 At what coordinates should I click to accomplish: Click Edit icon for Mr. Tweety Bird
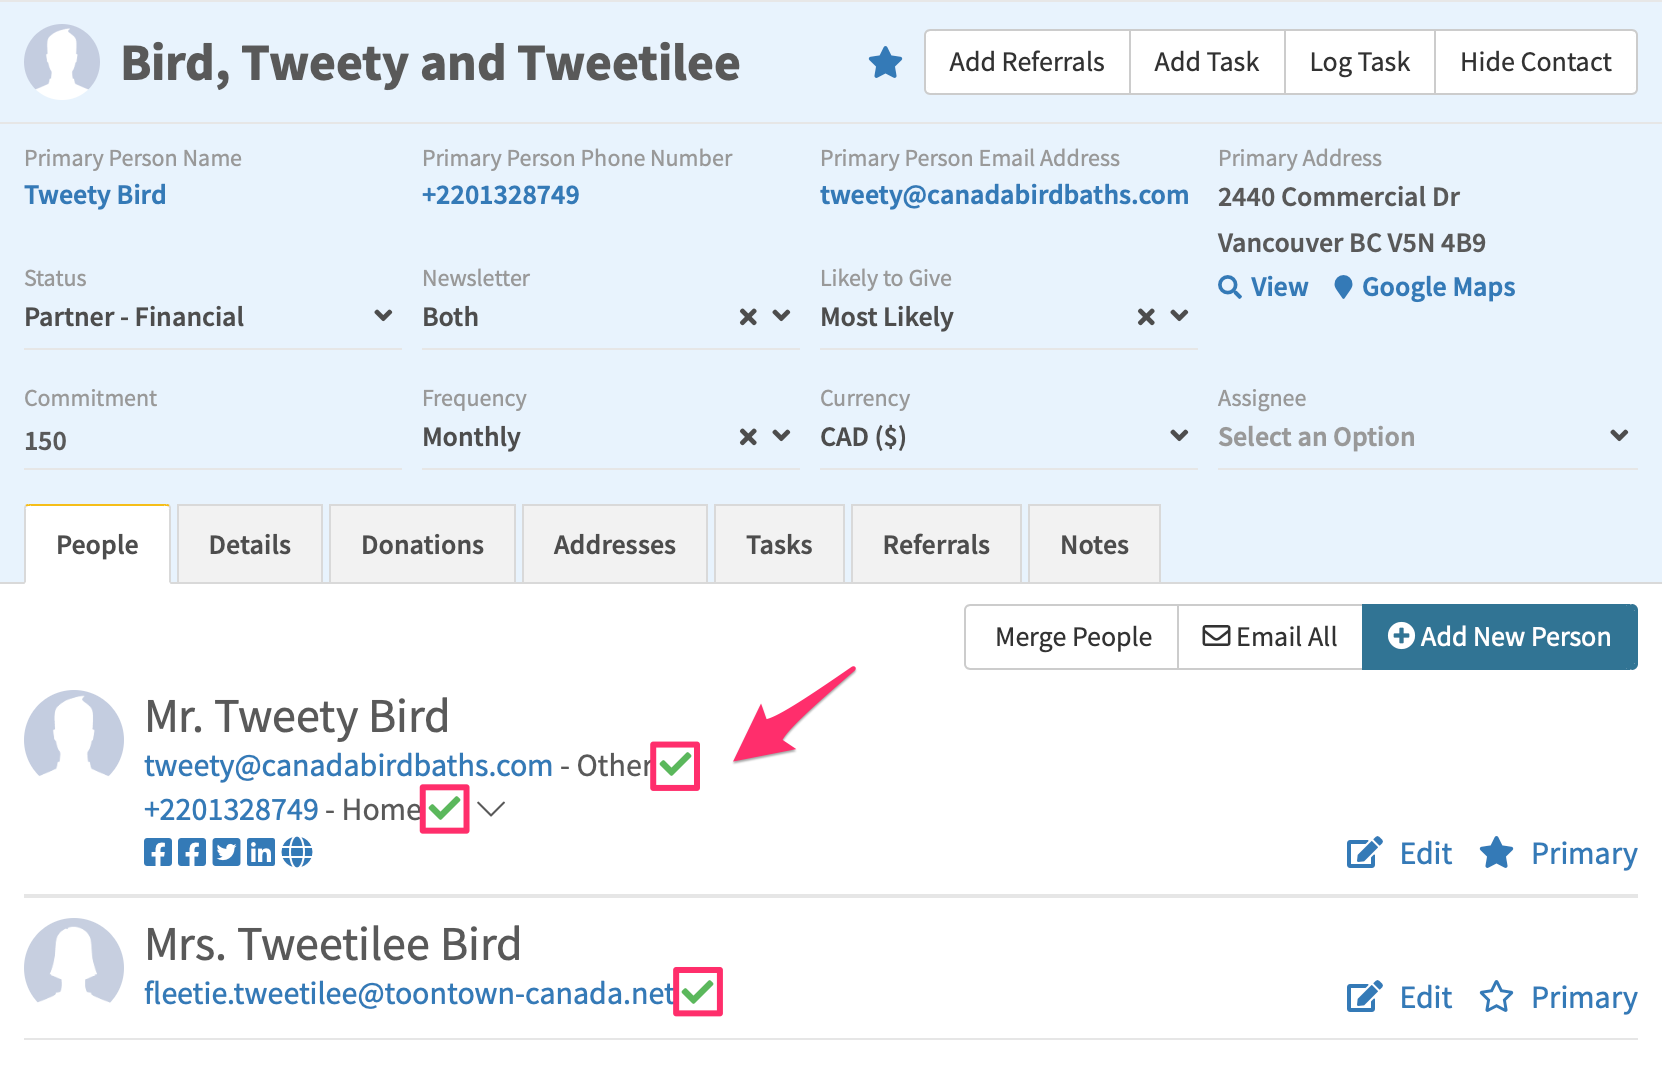(1364, 853)
